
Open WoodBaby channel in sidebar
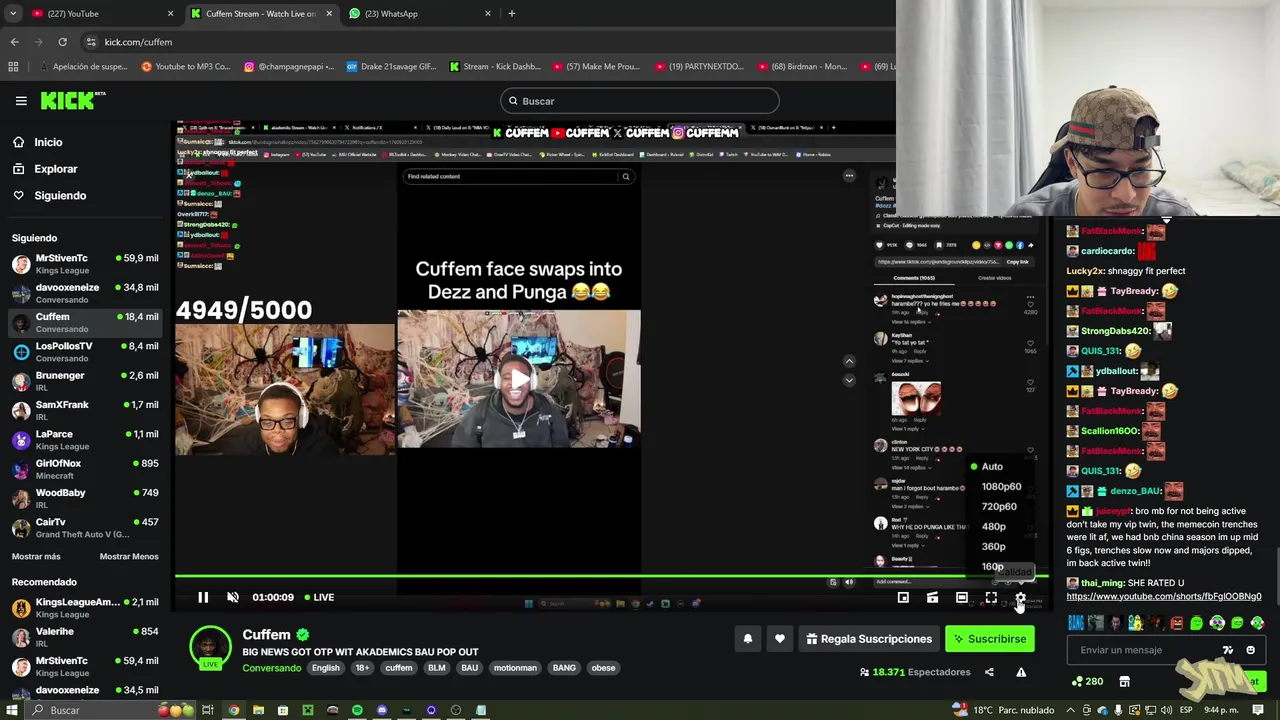(x=85, y=499)
